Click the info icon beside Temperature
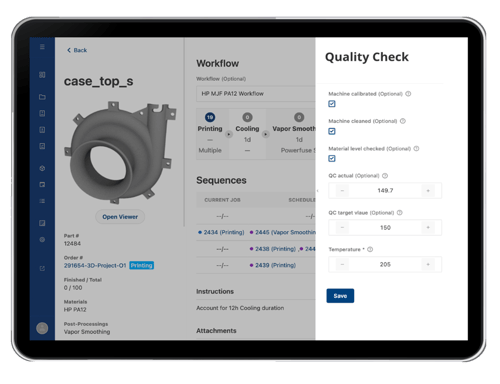500x384 pixels. tap(370, 249)
